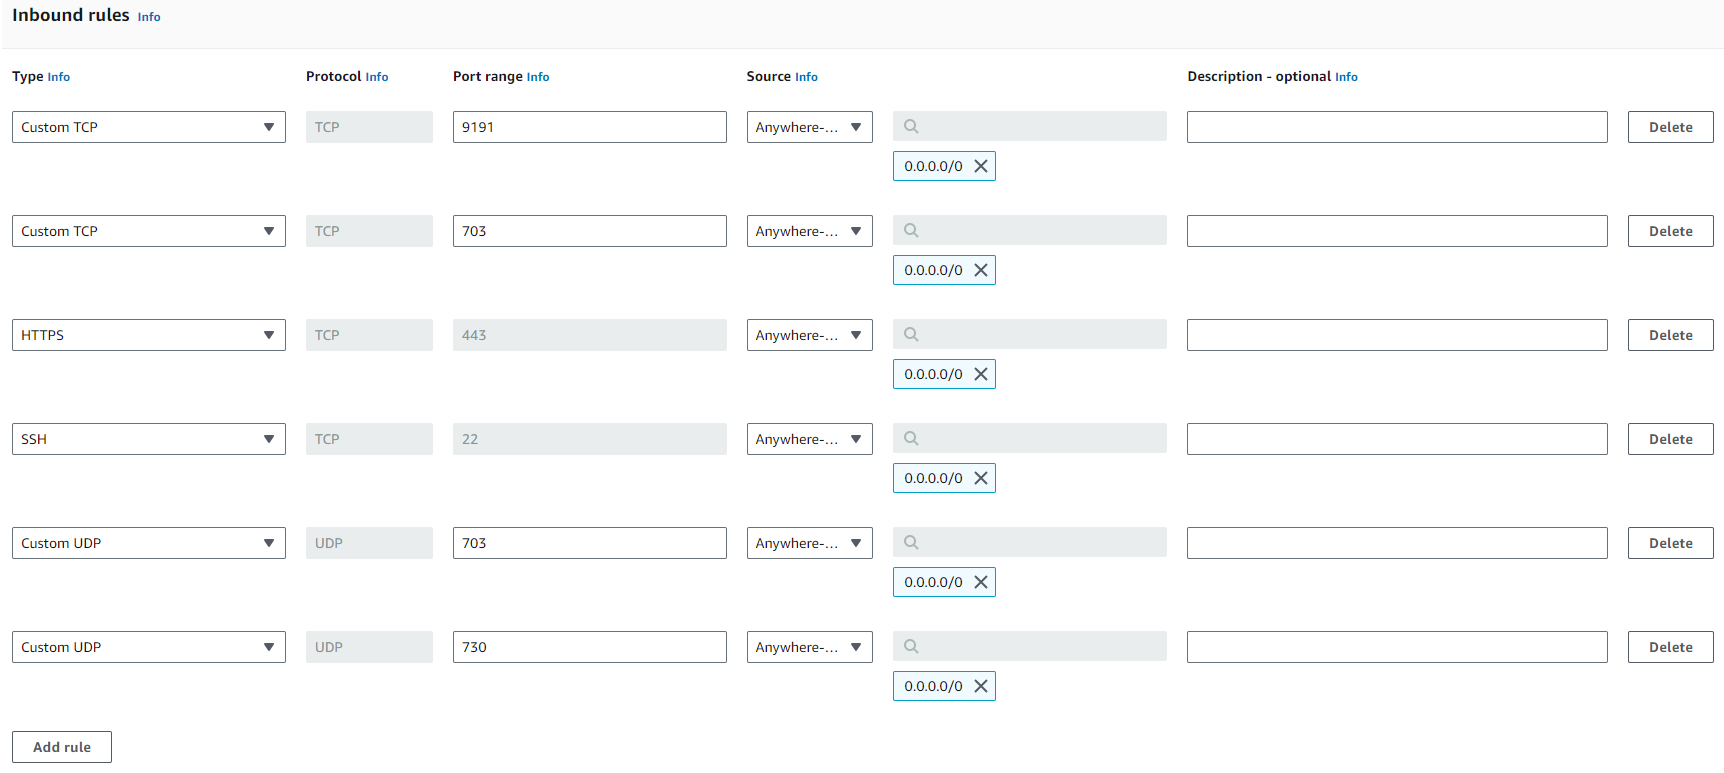Viewport: 1724px width, 773px height.
Task: Open Type dropdown for Custom TCP 9191 rule
Action: (148, 127)
